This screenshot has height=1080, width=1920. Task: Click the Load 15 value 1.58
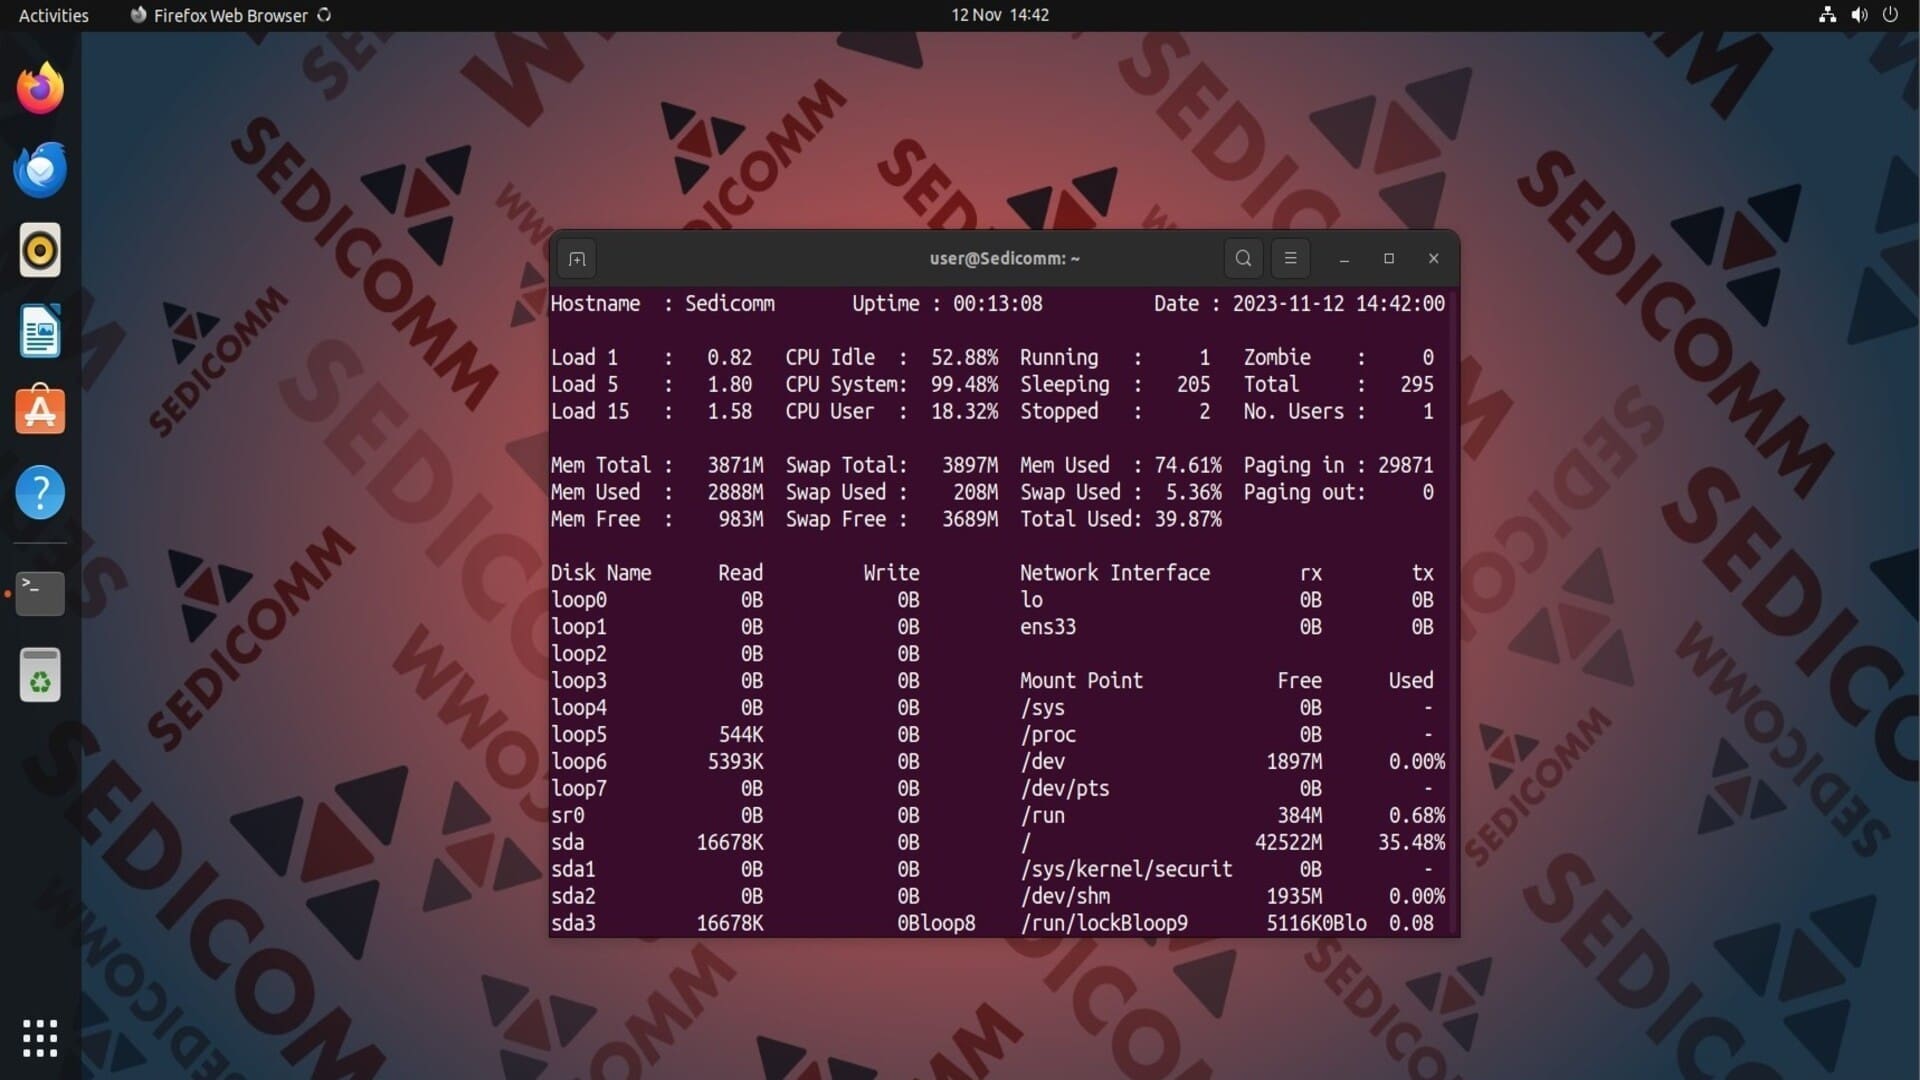tap(729, 411)
